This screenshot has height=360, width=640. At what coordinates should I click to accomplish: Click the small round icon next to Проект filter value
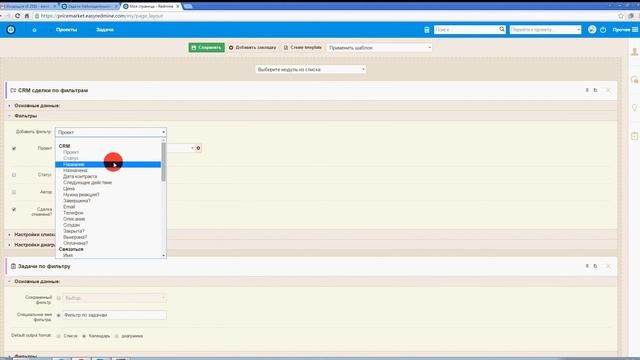pyautogui.click(x=198, y=148)
